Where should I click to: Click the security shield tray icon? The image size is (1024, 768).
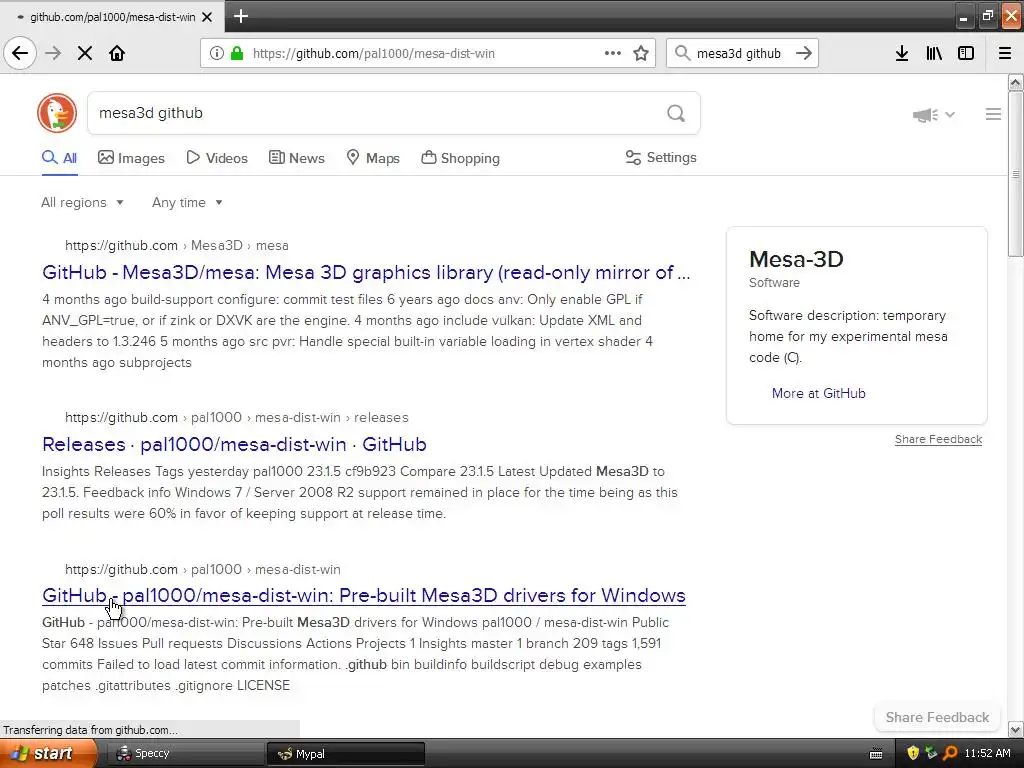pyautogui.click(x=913, y=753)
